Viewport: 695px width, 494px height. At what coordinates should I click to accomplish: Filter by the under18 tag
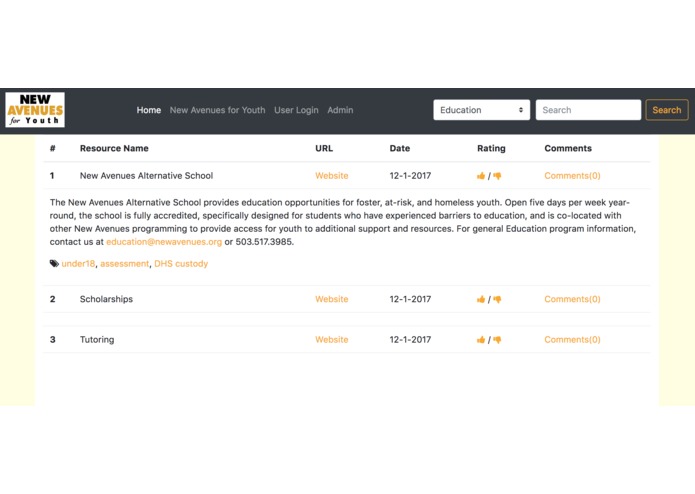tap(78, 264)
